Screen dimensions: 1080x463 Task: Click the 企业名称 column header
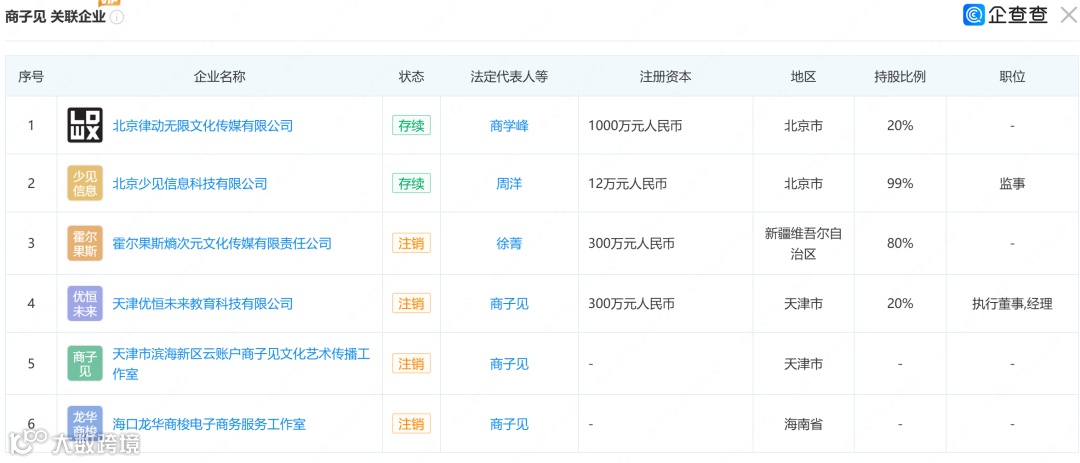coord(219,76)
